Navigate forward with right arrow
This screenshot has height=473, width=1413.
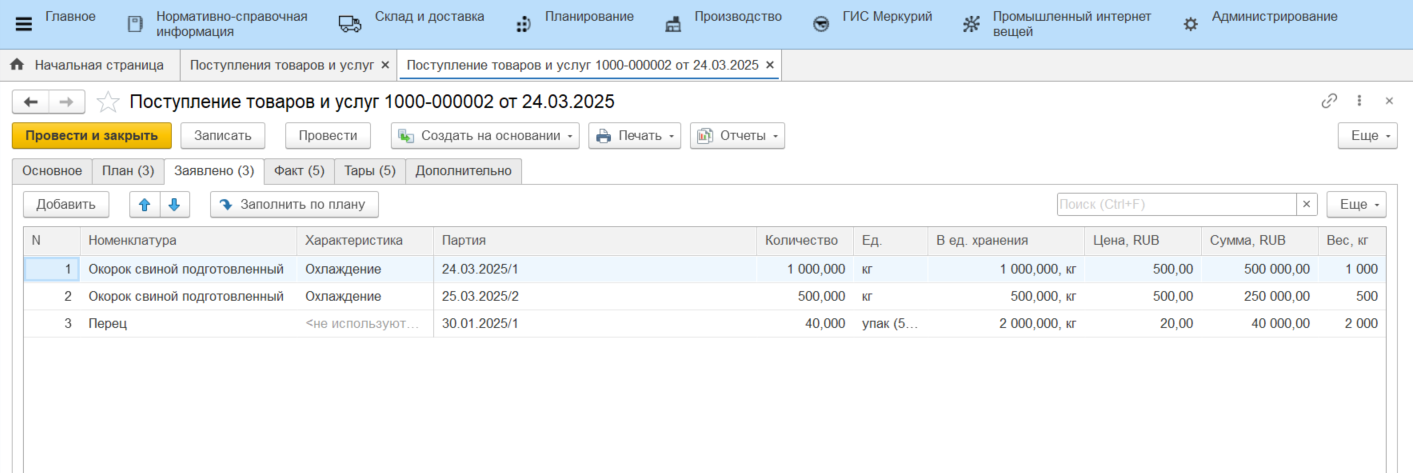click(67, 102)
